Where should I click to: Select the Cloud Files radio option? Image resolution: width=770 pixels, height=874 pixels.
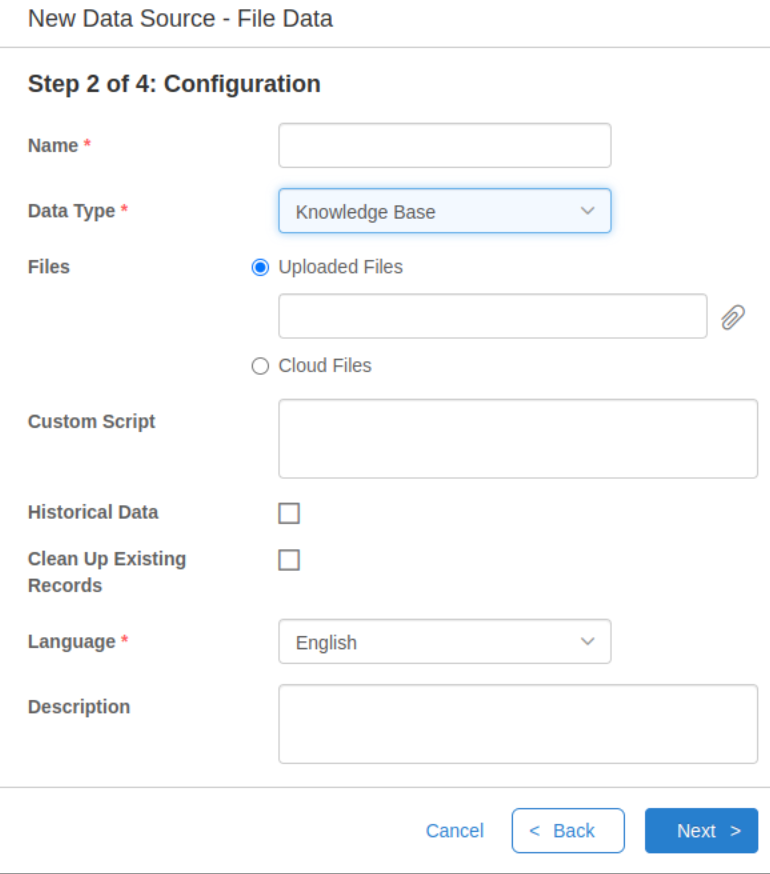[260, 366]
